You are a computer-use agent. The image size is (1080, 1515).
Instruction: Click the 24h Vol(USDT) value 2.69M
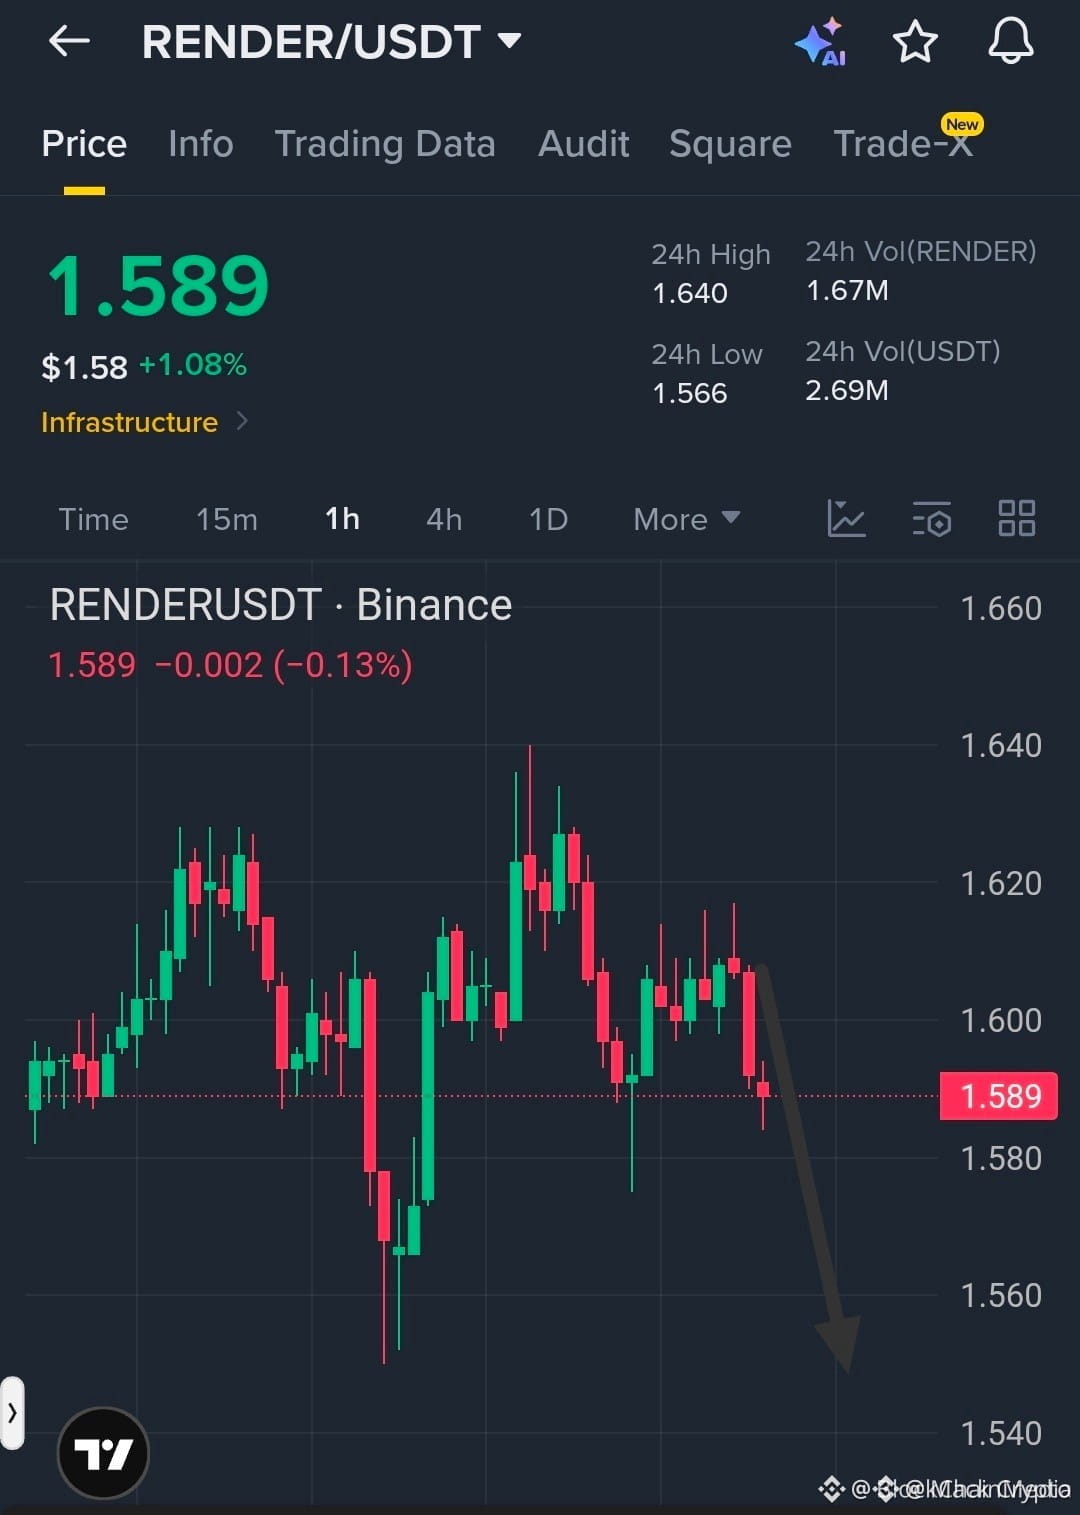click(x=847, y=390)
